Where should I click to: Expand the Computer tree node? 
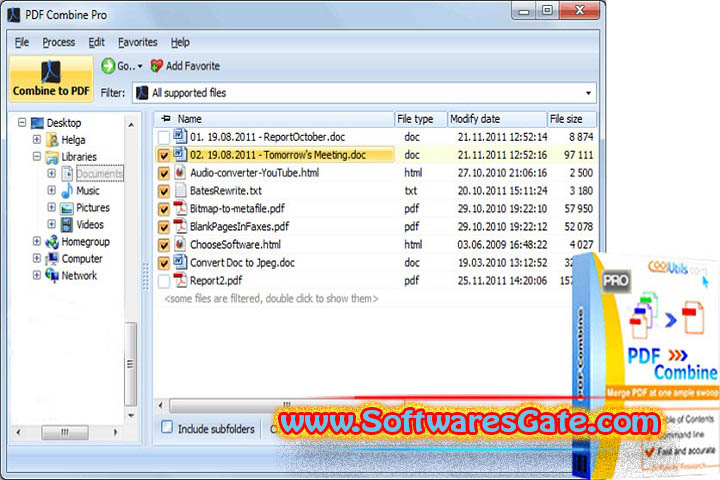pyautogui.click(x=37, y=258)
